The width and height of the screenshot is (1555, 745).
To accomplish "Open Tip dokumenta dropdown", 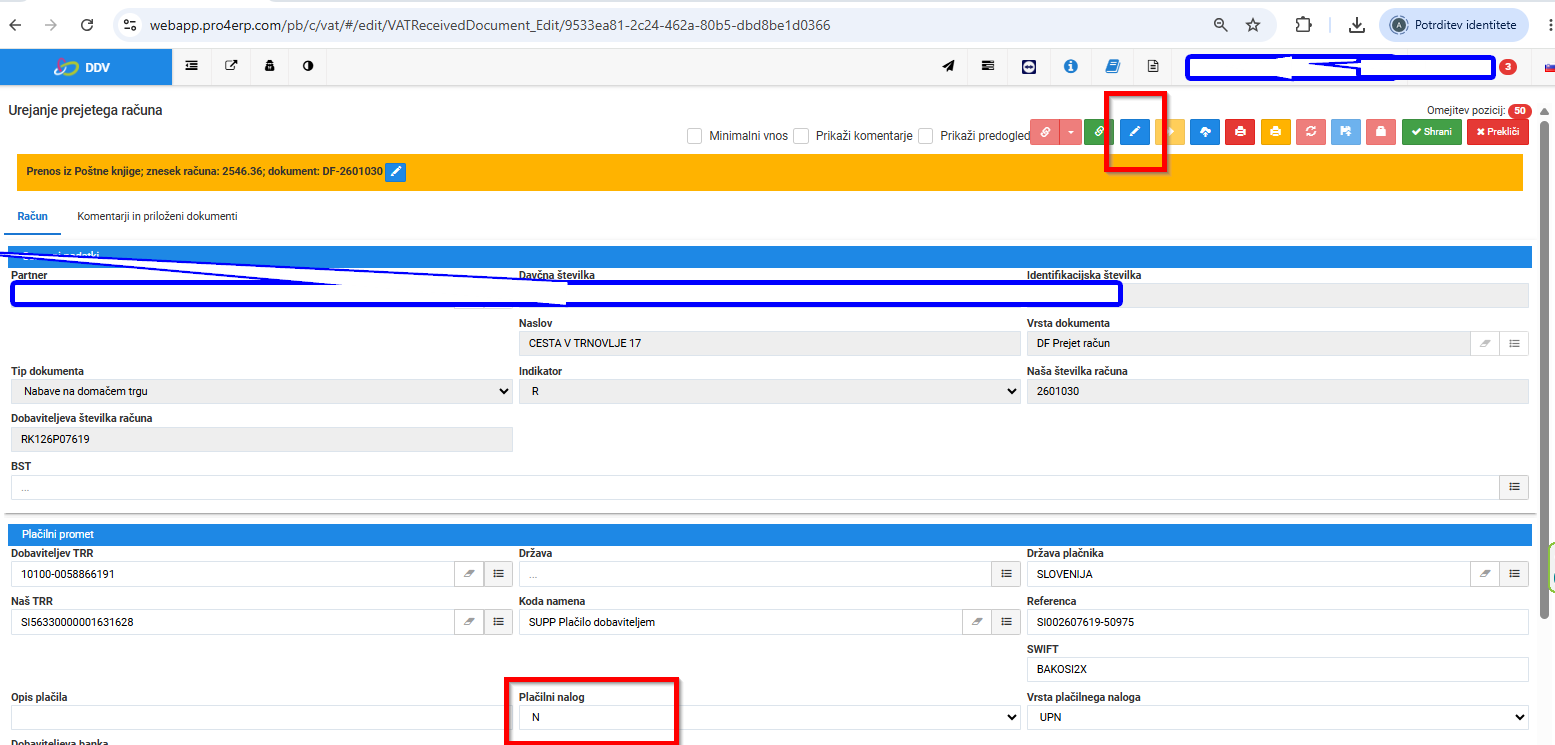I will [x=262, y=391].
